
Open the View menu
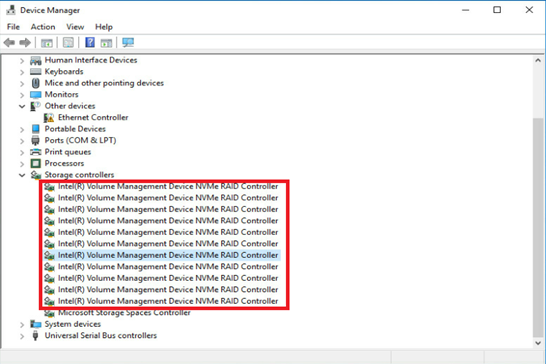click(75, 27)
